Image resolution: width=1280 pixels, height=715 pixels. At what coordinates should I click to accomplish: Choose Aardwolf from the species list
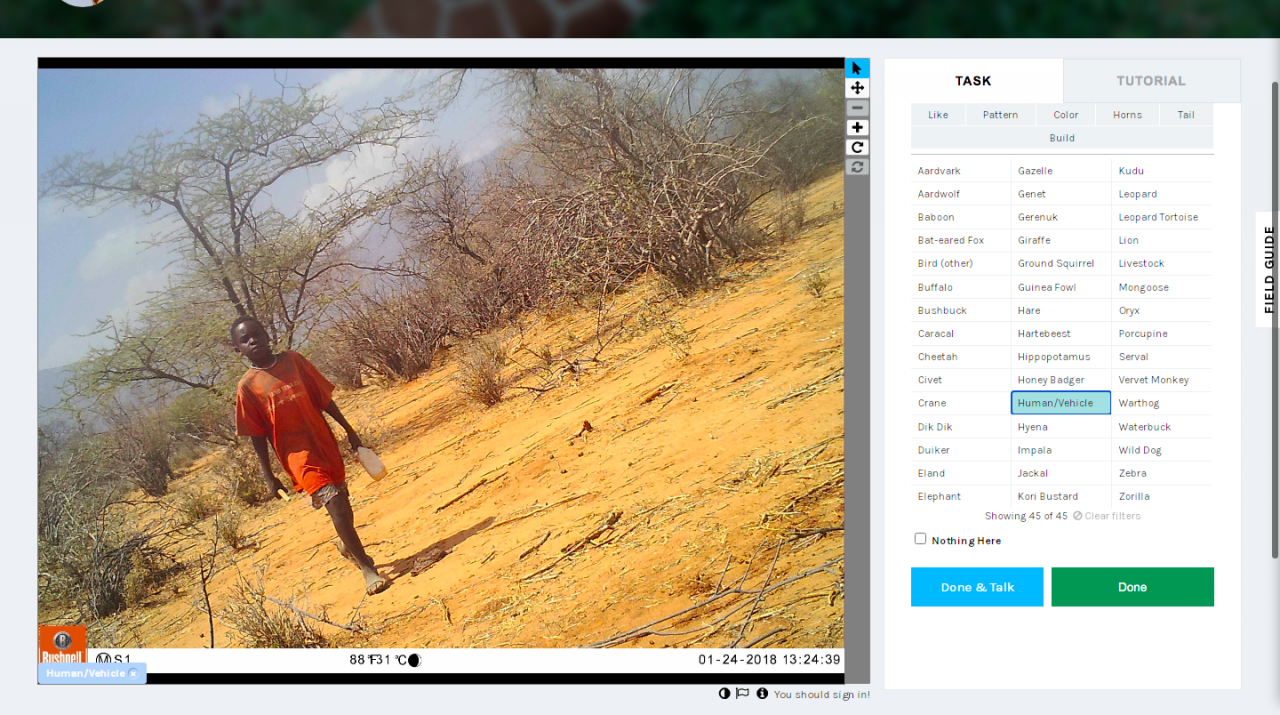(961, 194)
